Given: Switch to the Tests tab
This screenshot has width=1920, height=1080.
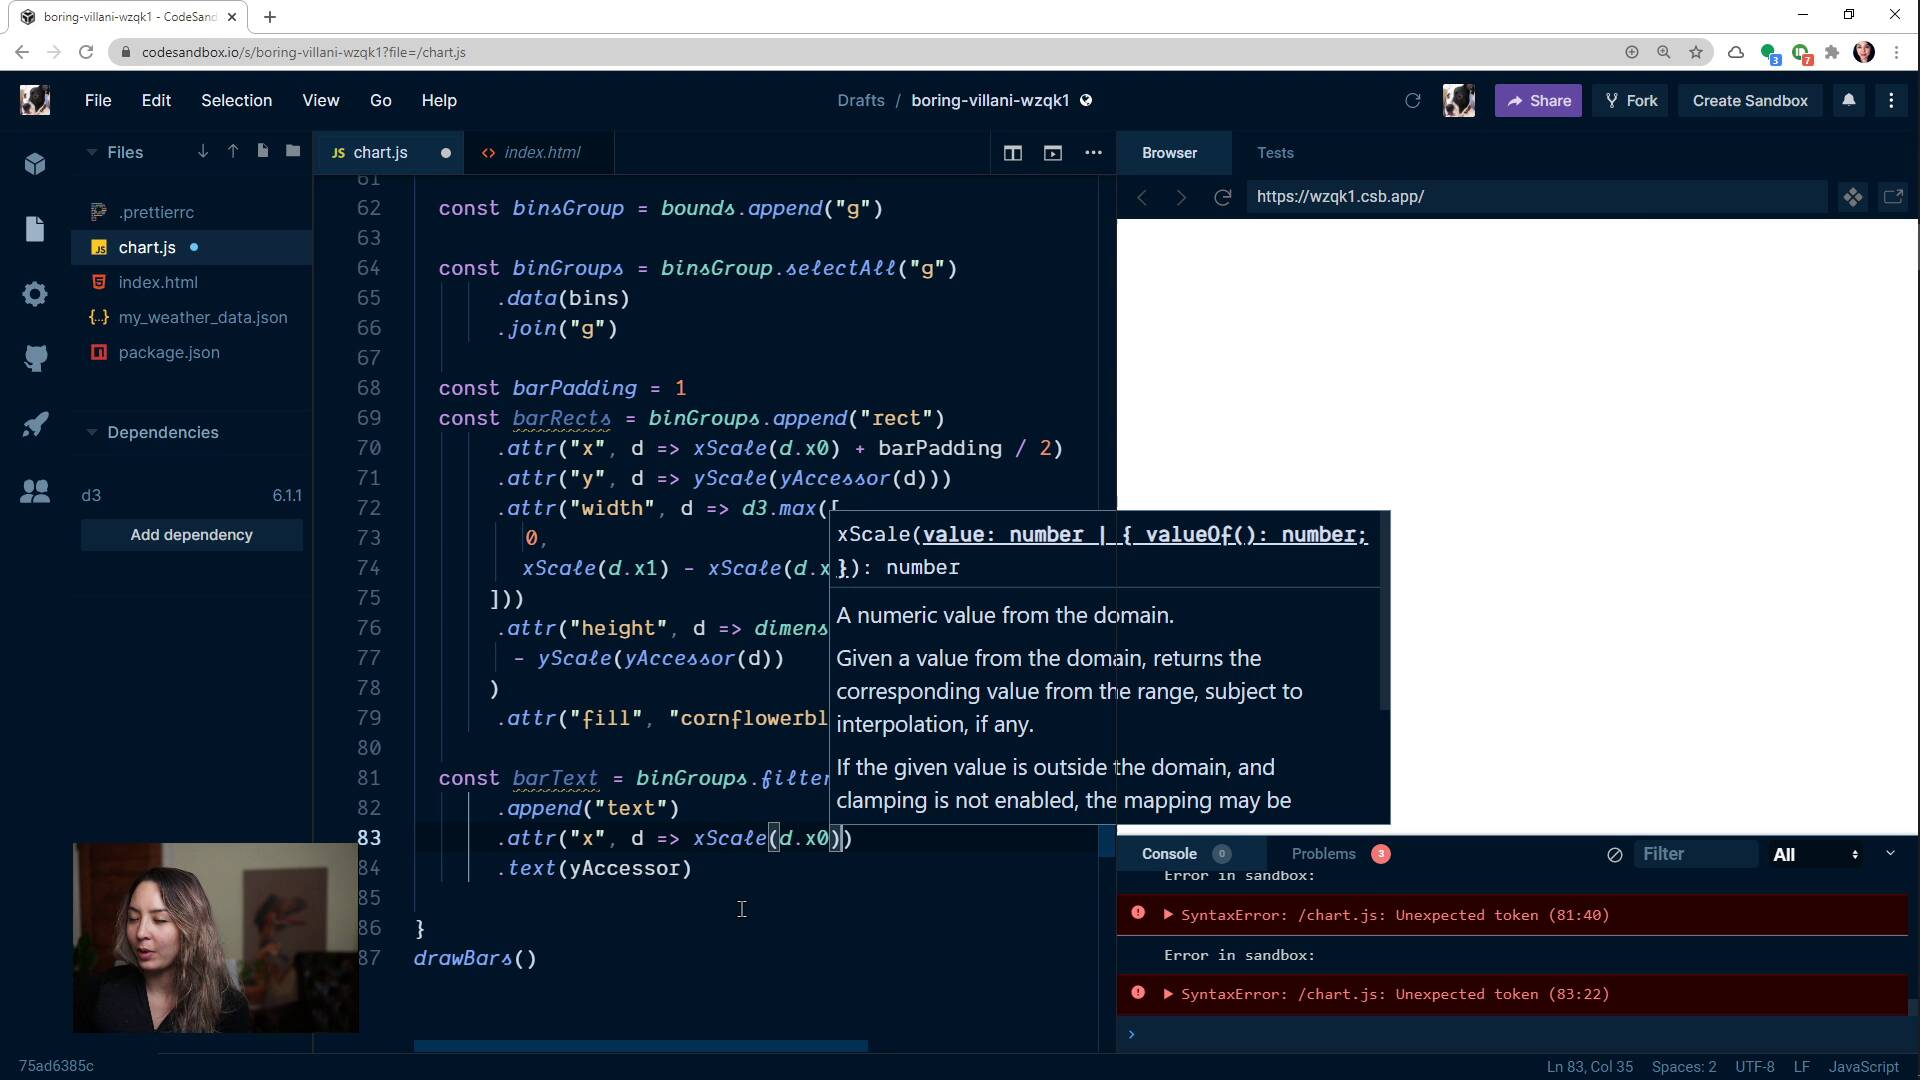Looking at the screenshot, I should coord(1275,152).
